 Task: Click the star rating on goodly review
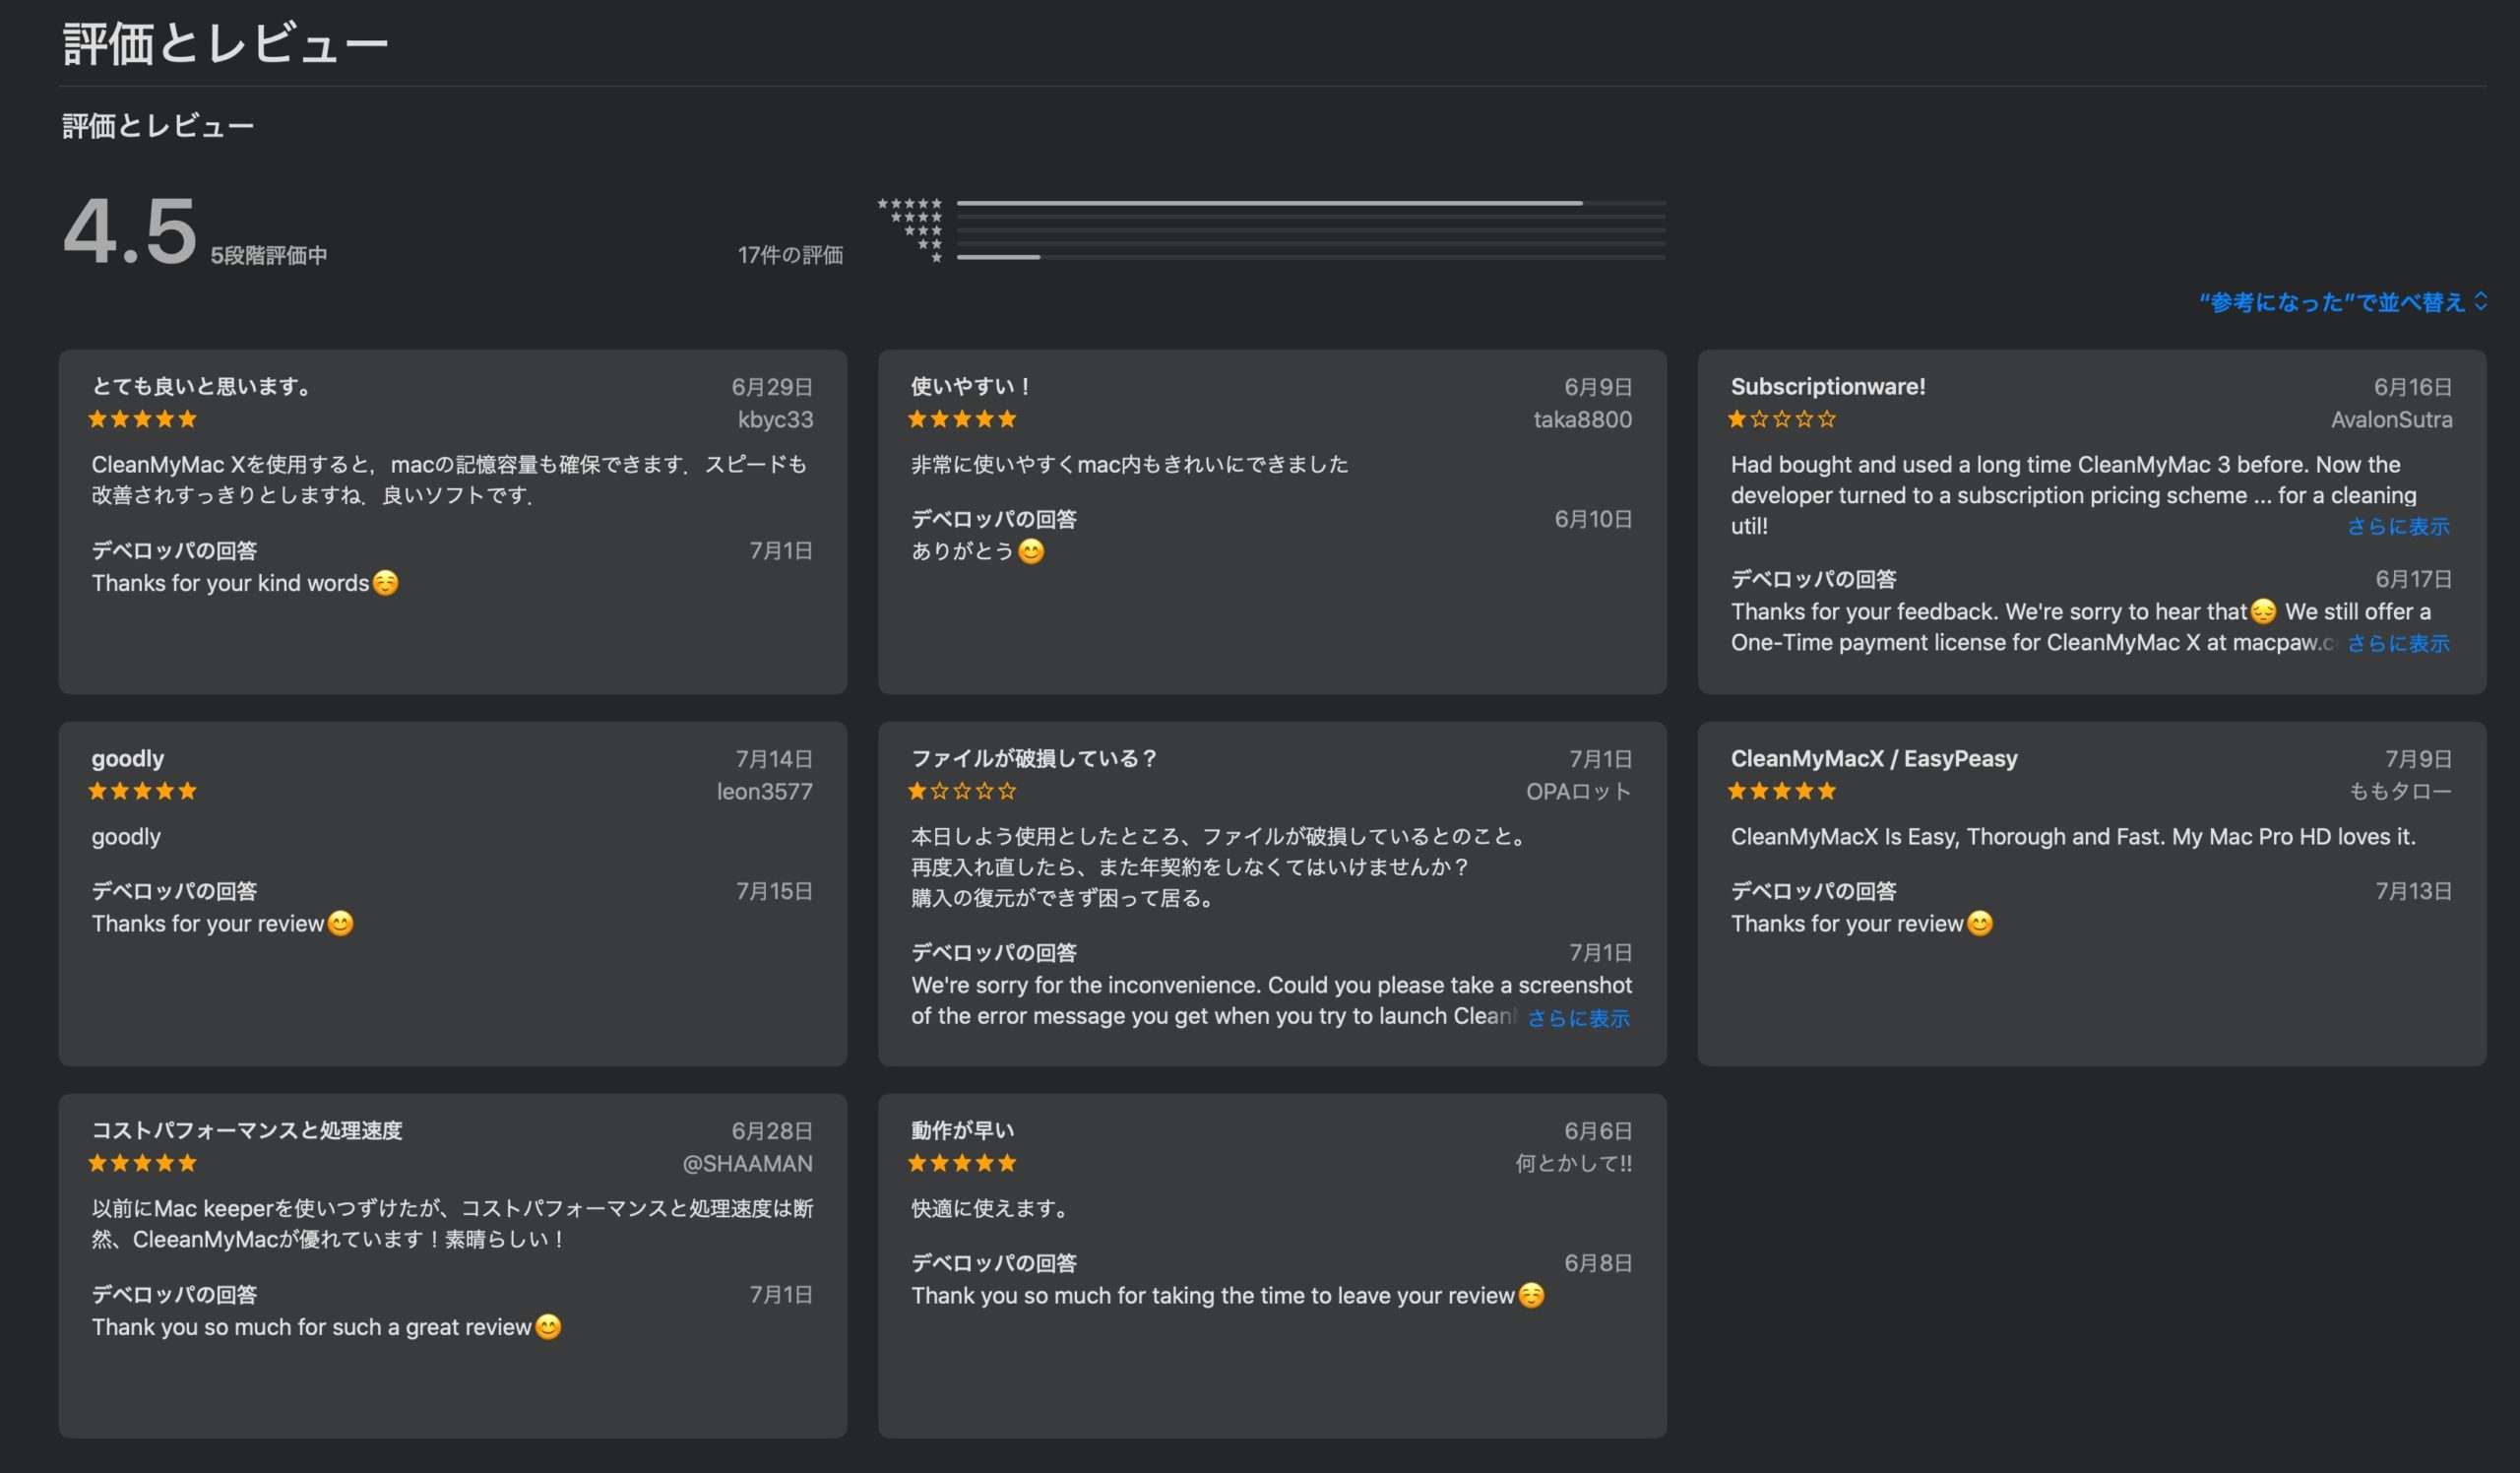coord(142,791)
